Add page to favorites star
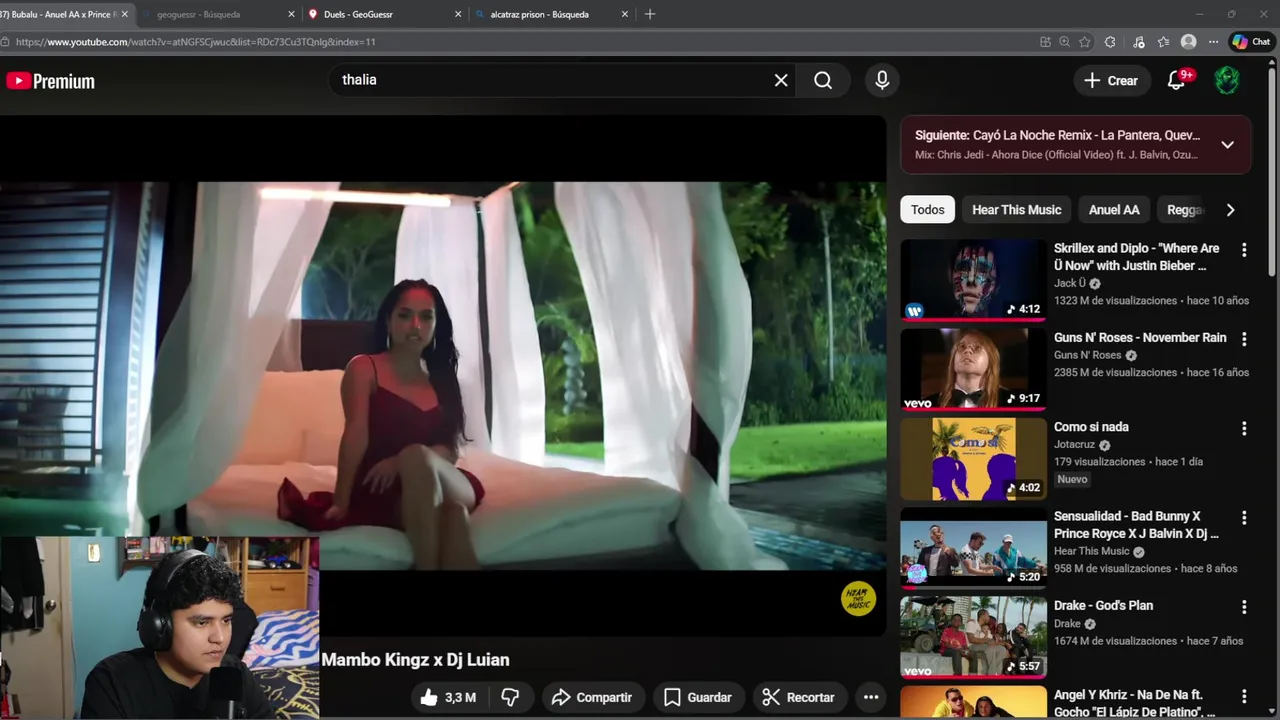 (x=1085, y=42)
